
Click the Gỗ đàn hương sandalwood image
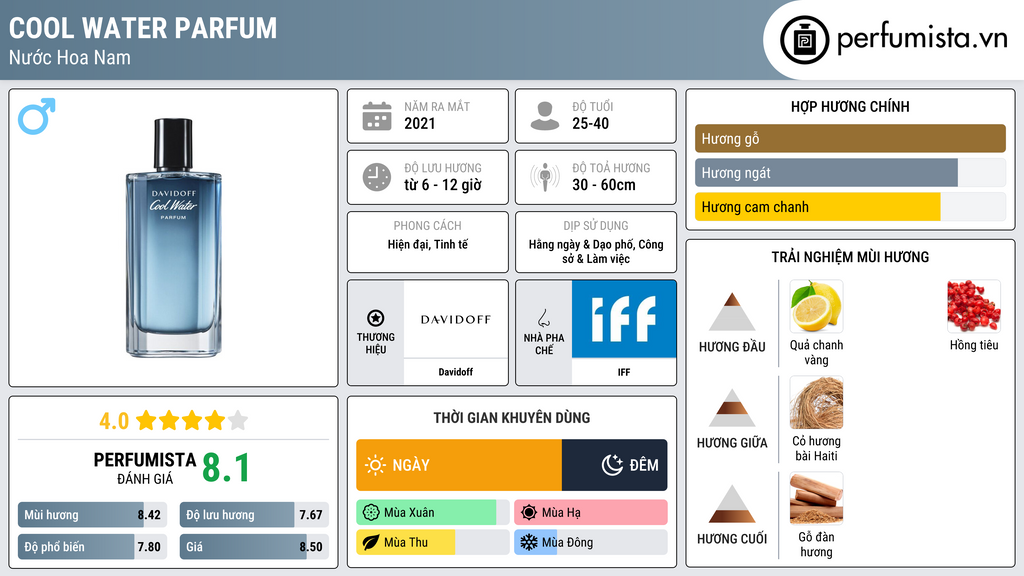click(x=816, y=498)
